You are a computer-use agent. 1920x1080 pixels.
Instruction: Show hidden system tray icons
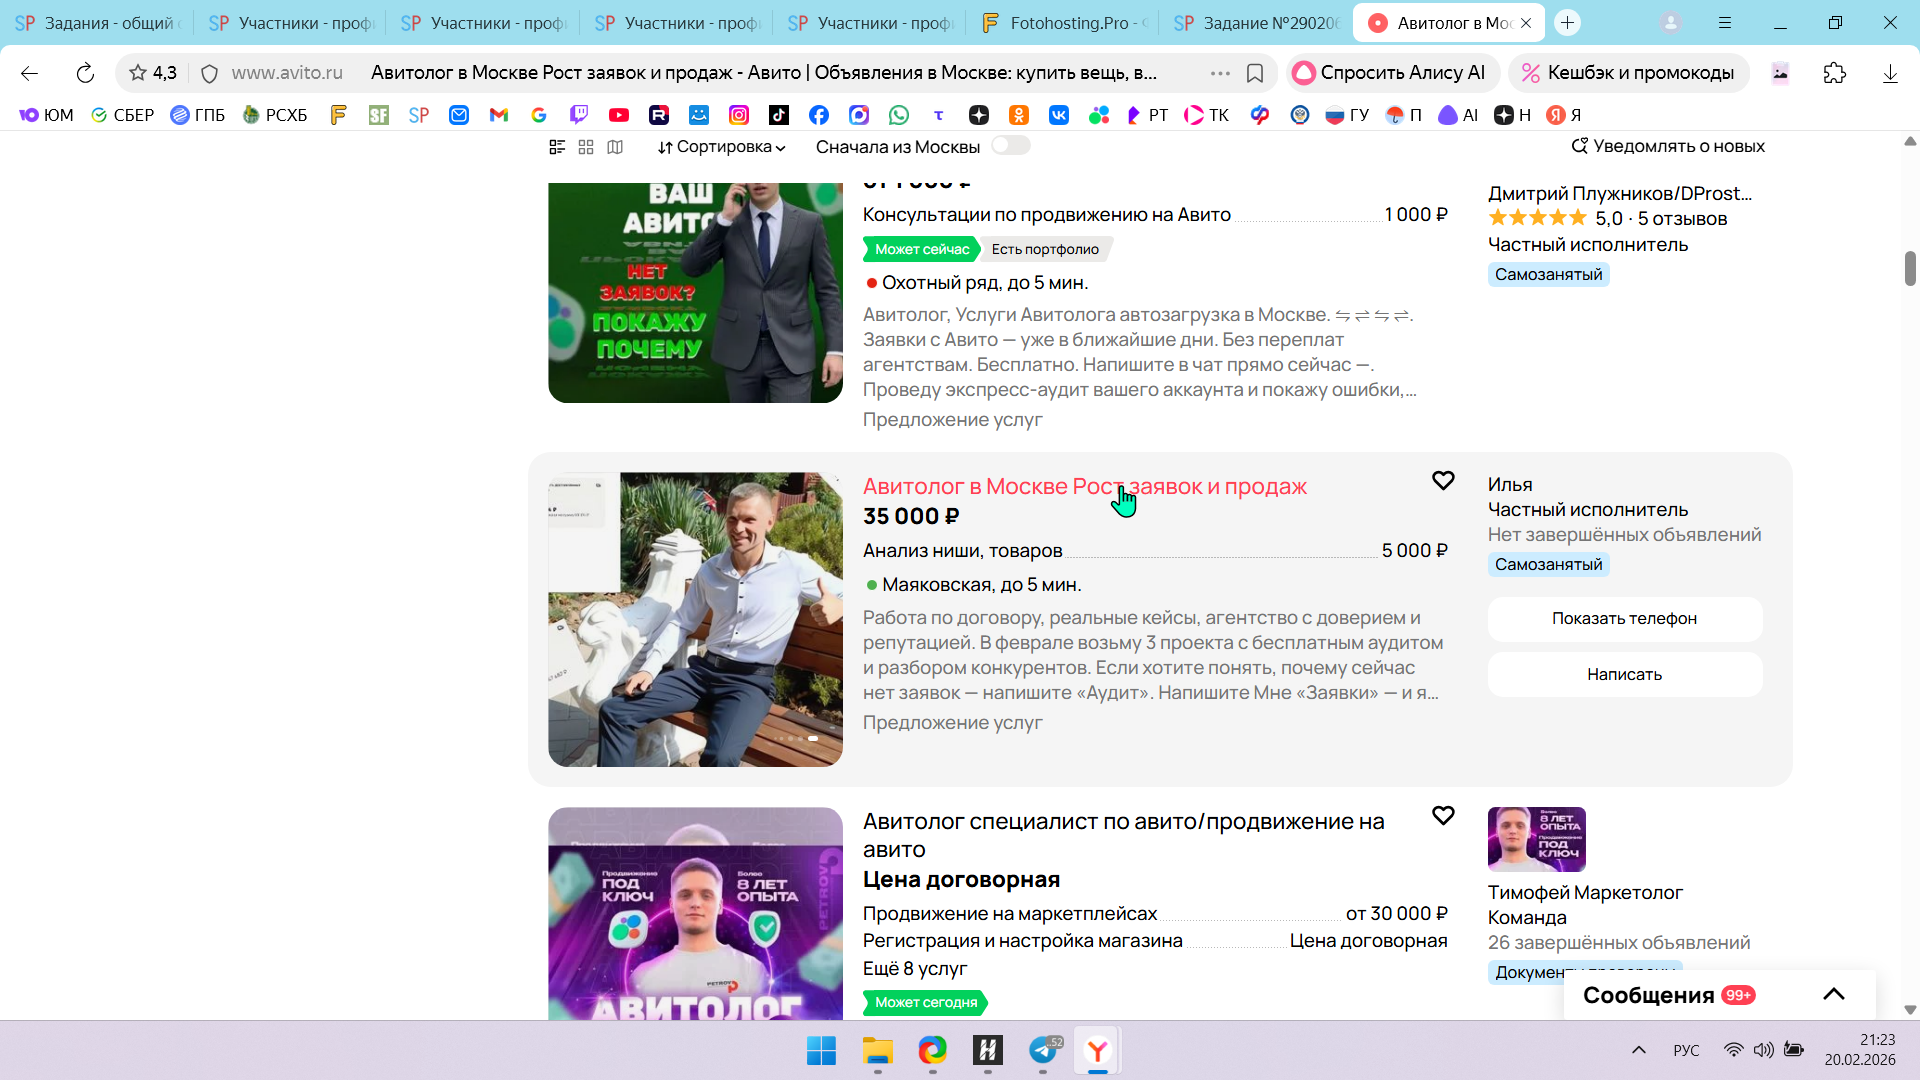[x=1638, y=1050]
